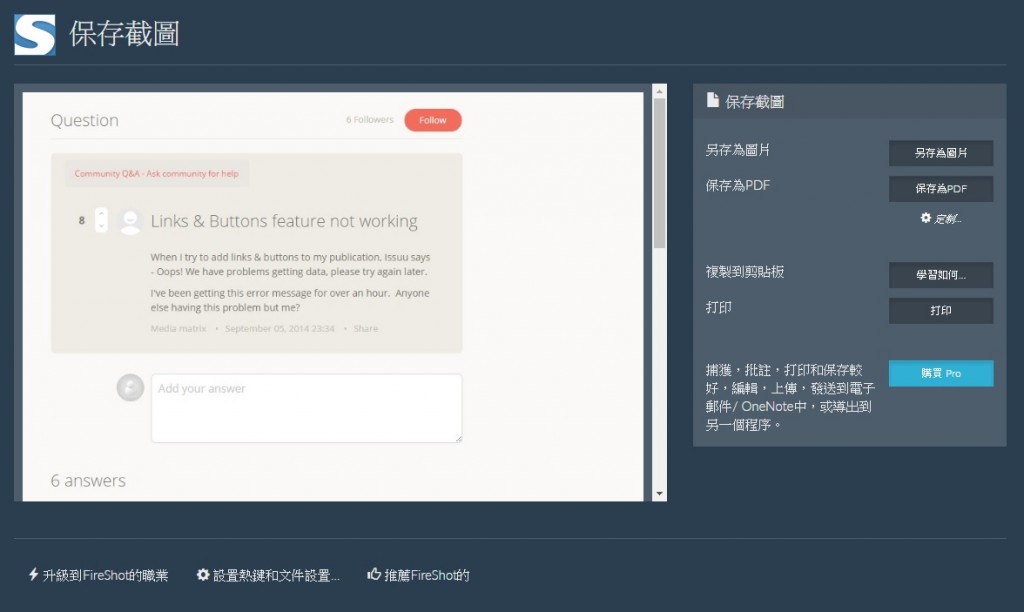
Task: Click the September 05, 2014 23:34 timestamp
Action: coord(280,329)
